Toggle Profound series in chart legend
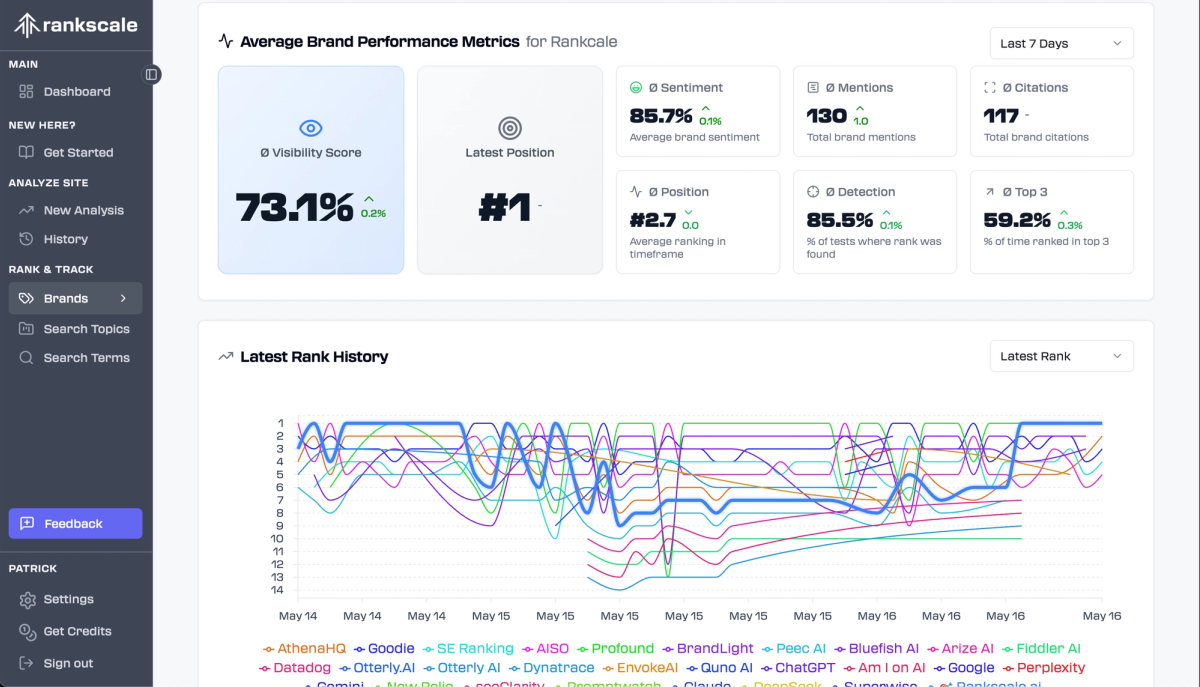The width and height of the screenshot is (1200, 687). 614,649
